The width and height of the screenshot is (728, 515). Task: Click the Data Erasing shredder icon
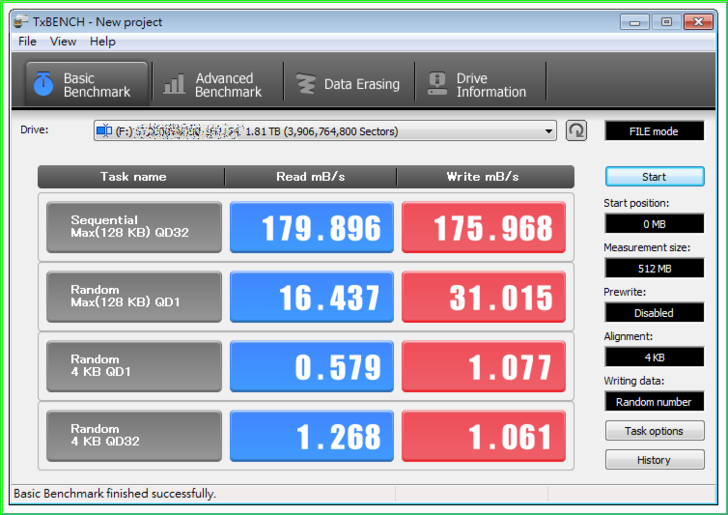pyautogui.click(x=306, y=85)
